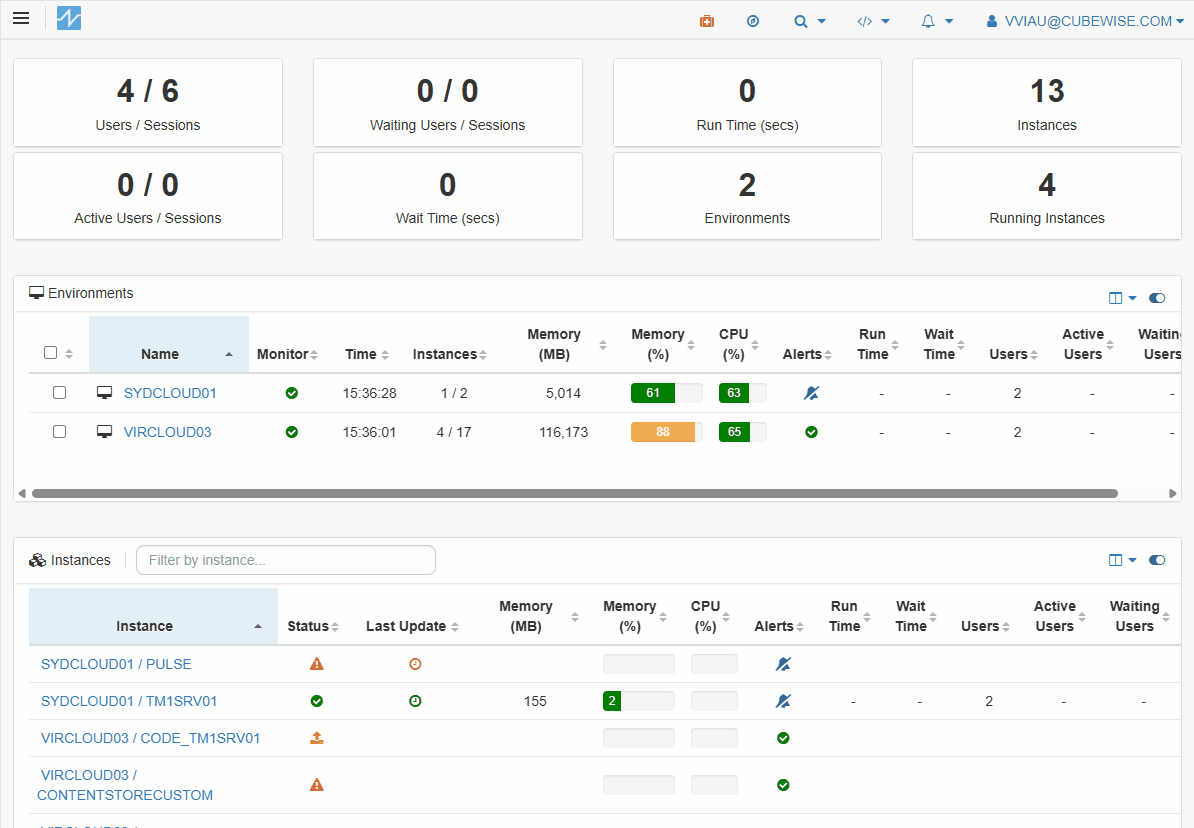The height and width of the screenshot is (828, 1194).
Task: Click TM1SRV01 last update clock icon
Action: tap(415, 701)
